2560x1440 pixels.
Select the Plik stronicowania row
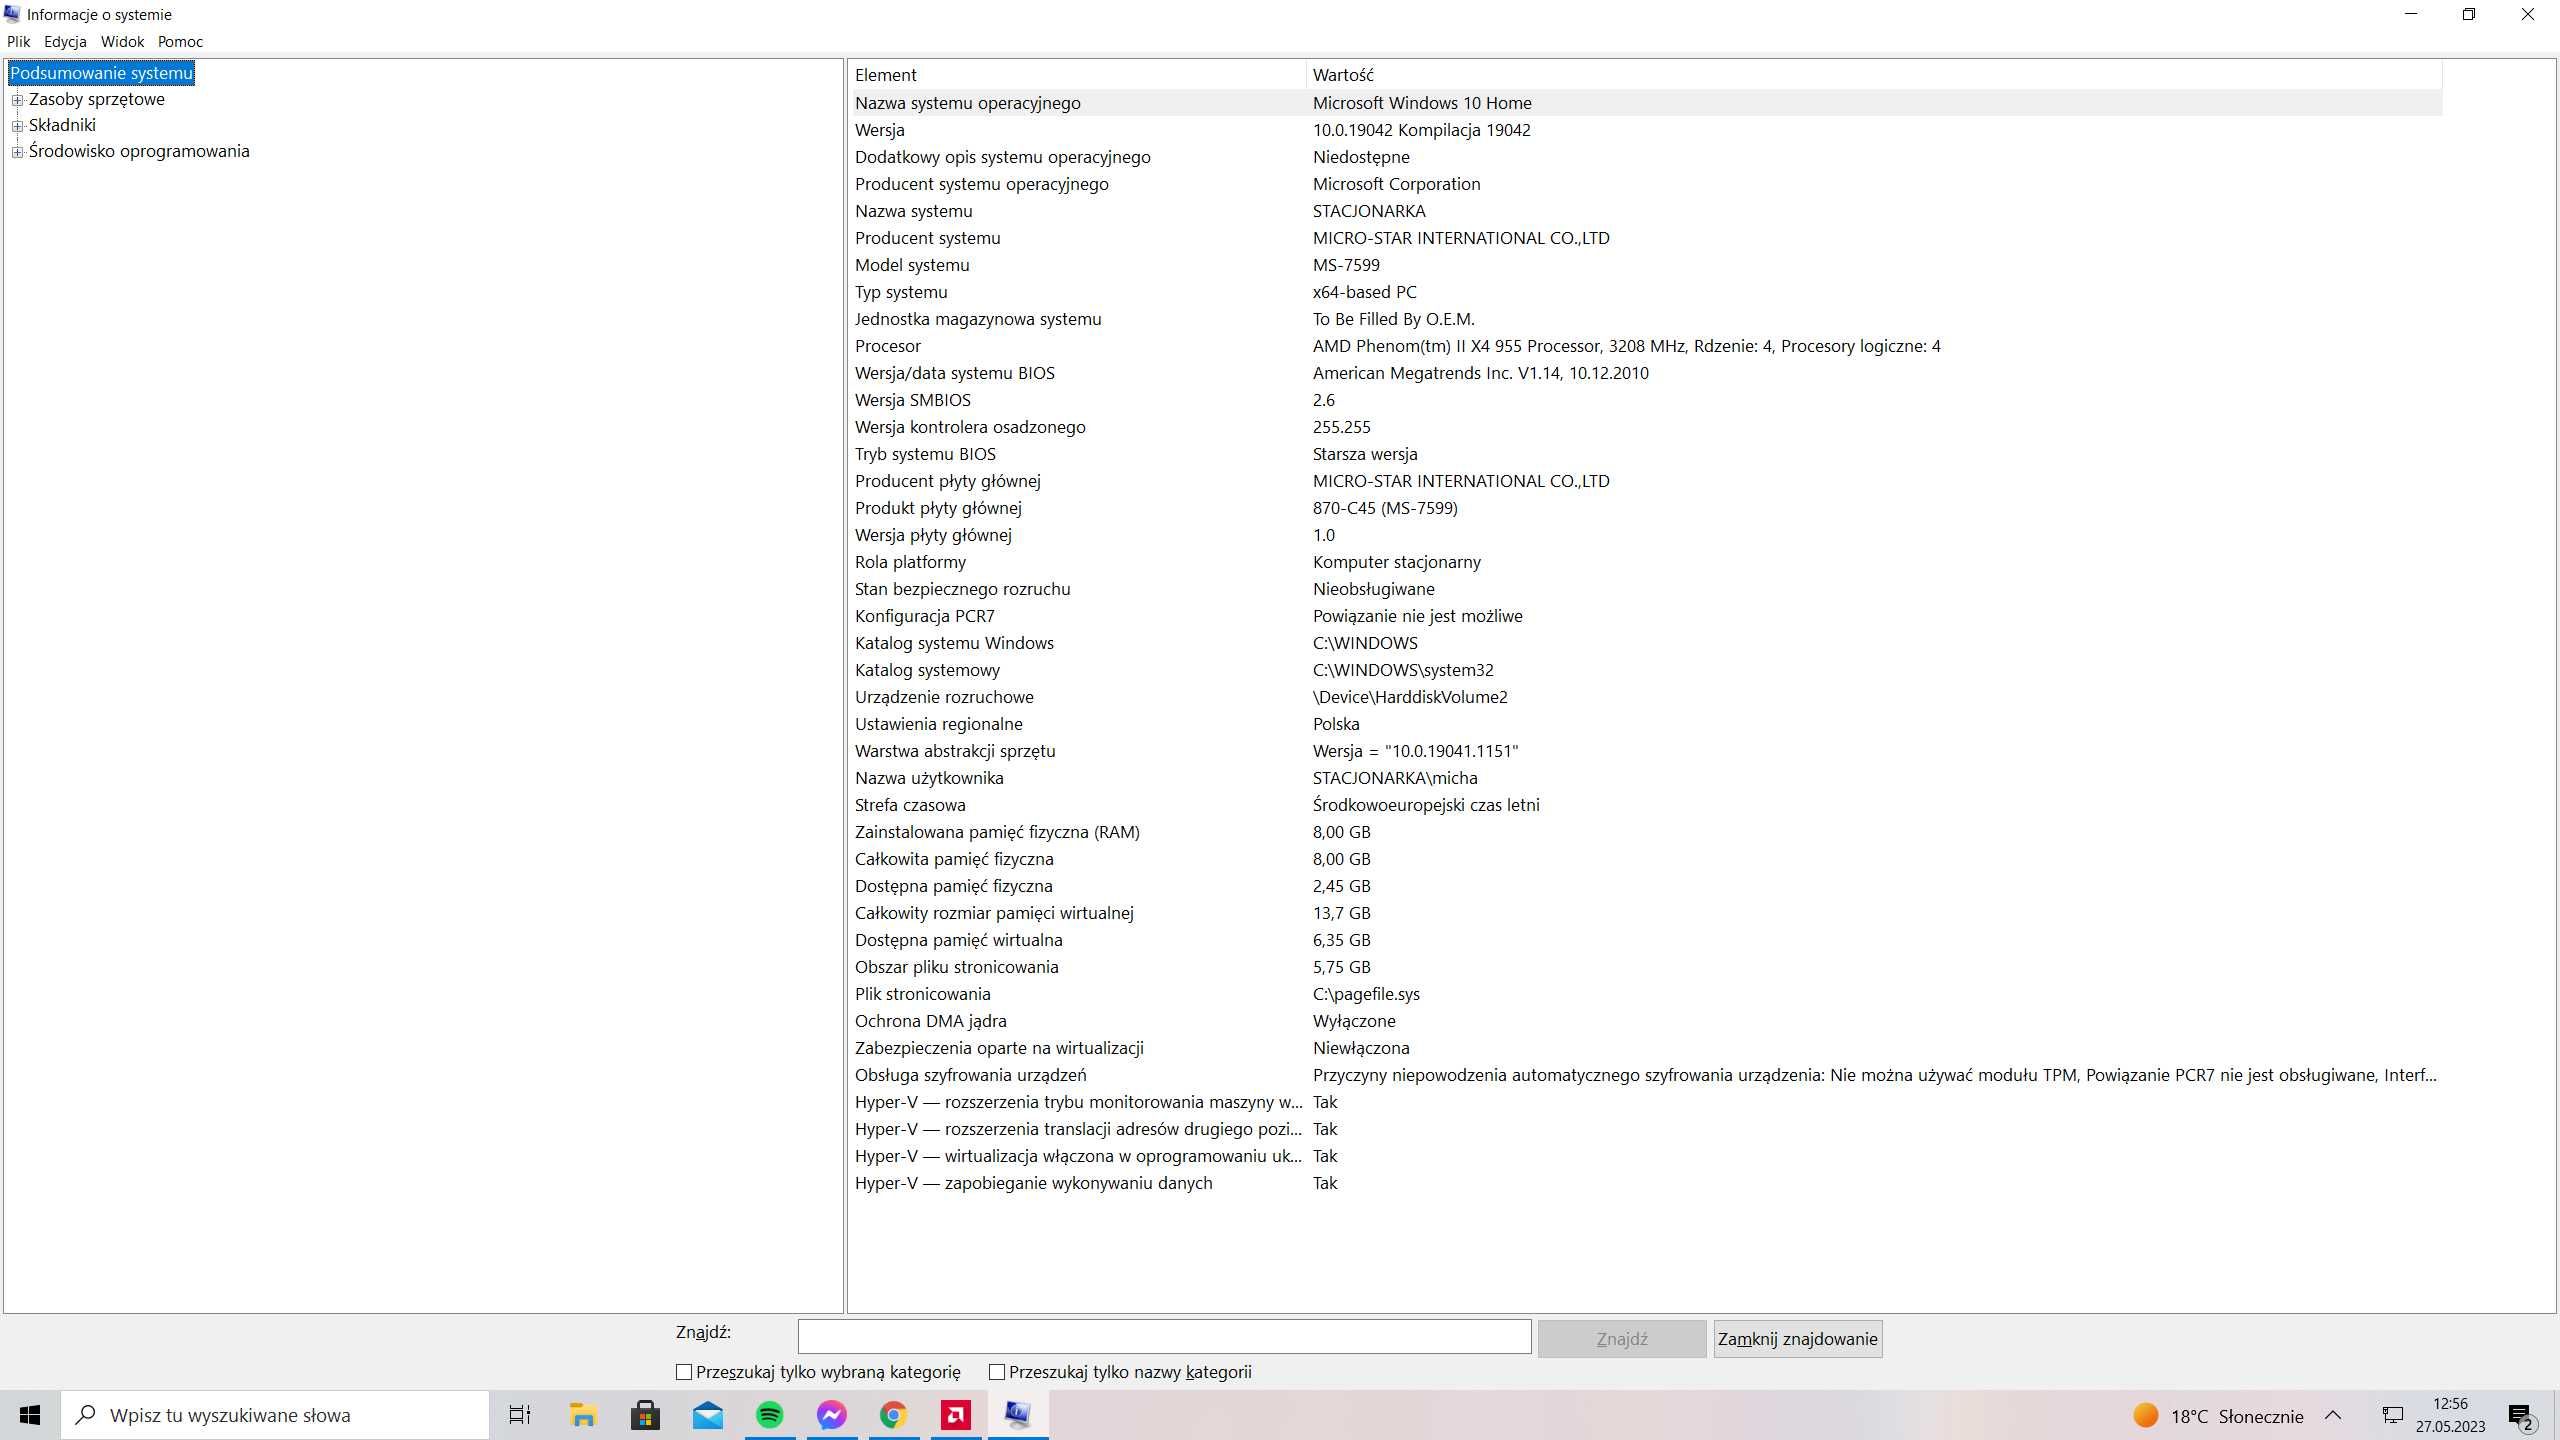tap(1645, 994)
